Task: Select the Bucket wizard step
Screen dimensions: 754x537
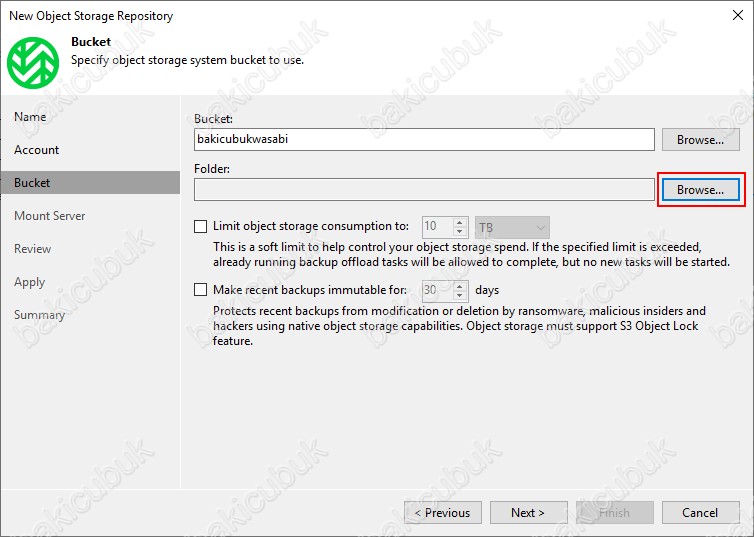Action: coord(90,183)
